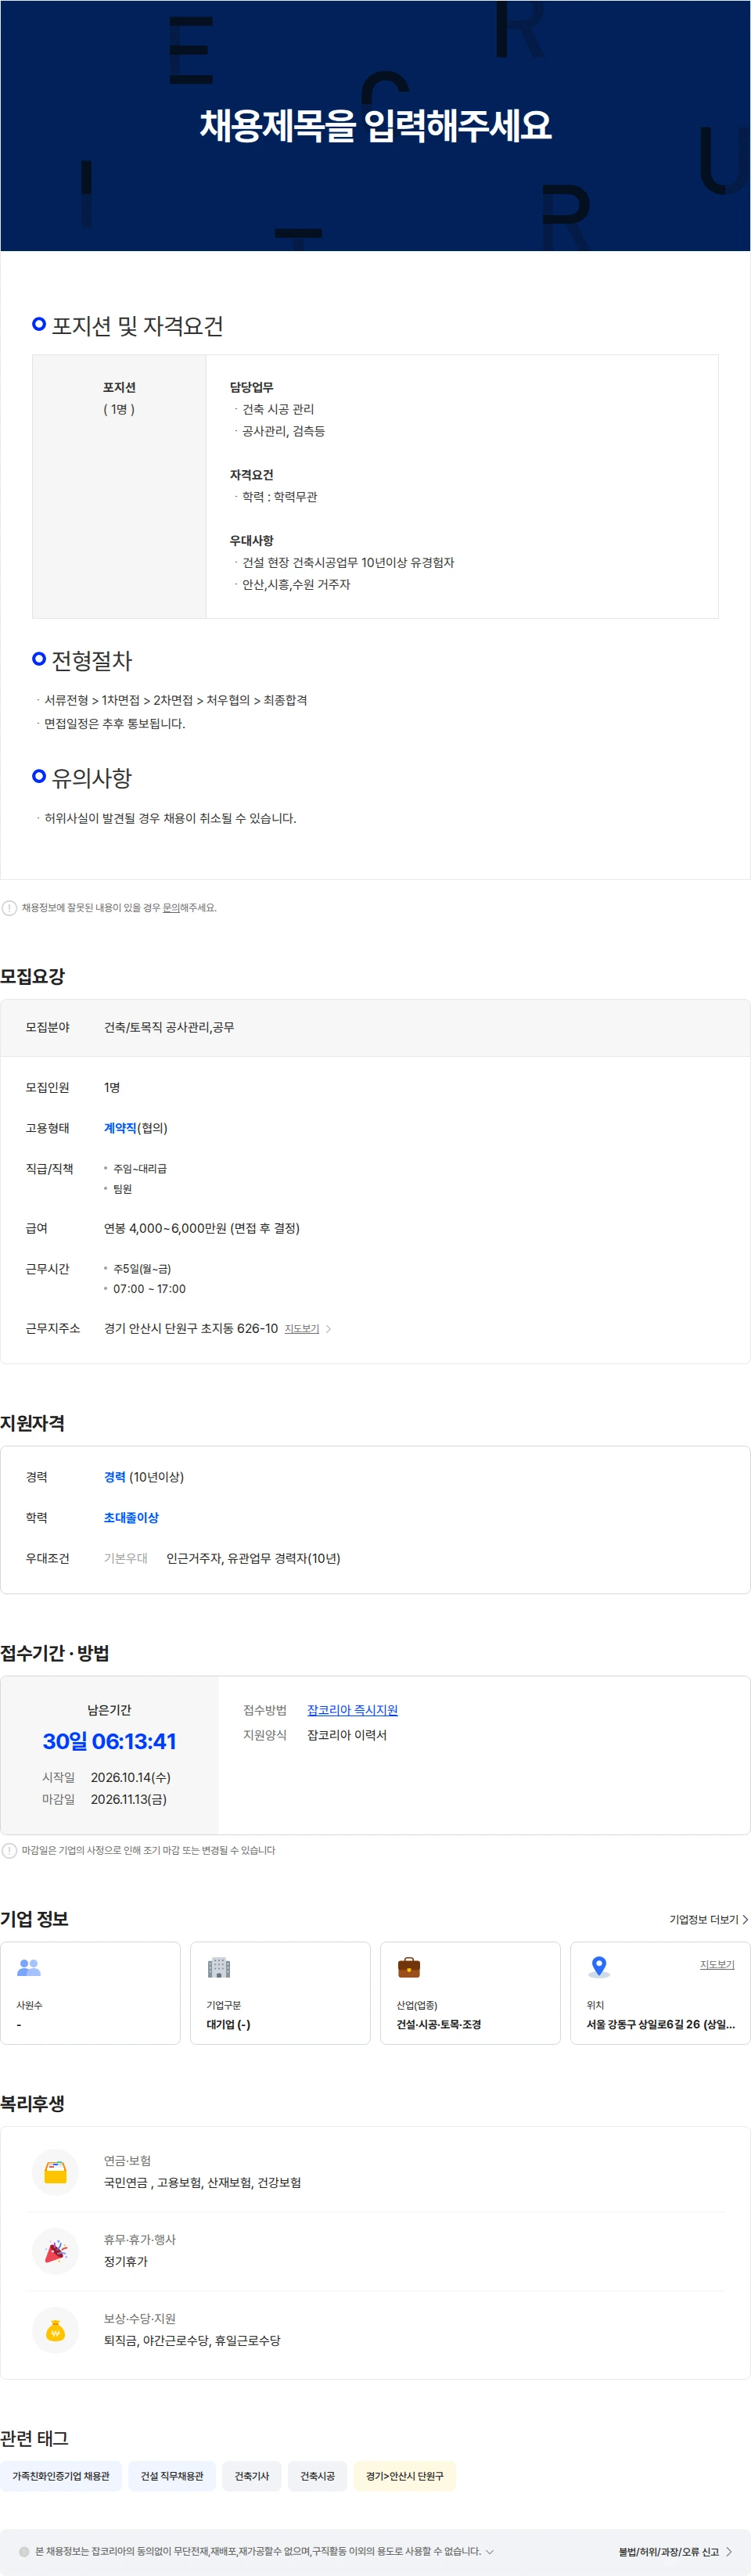
Task: Select the 가족친화인증기업 채용관 tag
Action: (x=61, y=2476)
